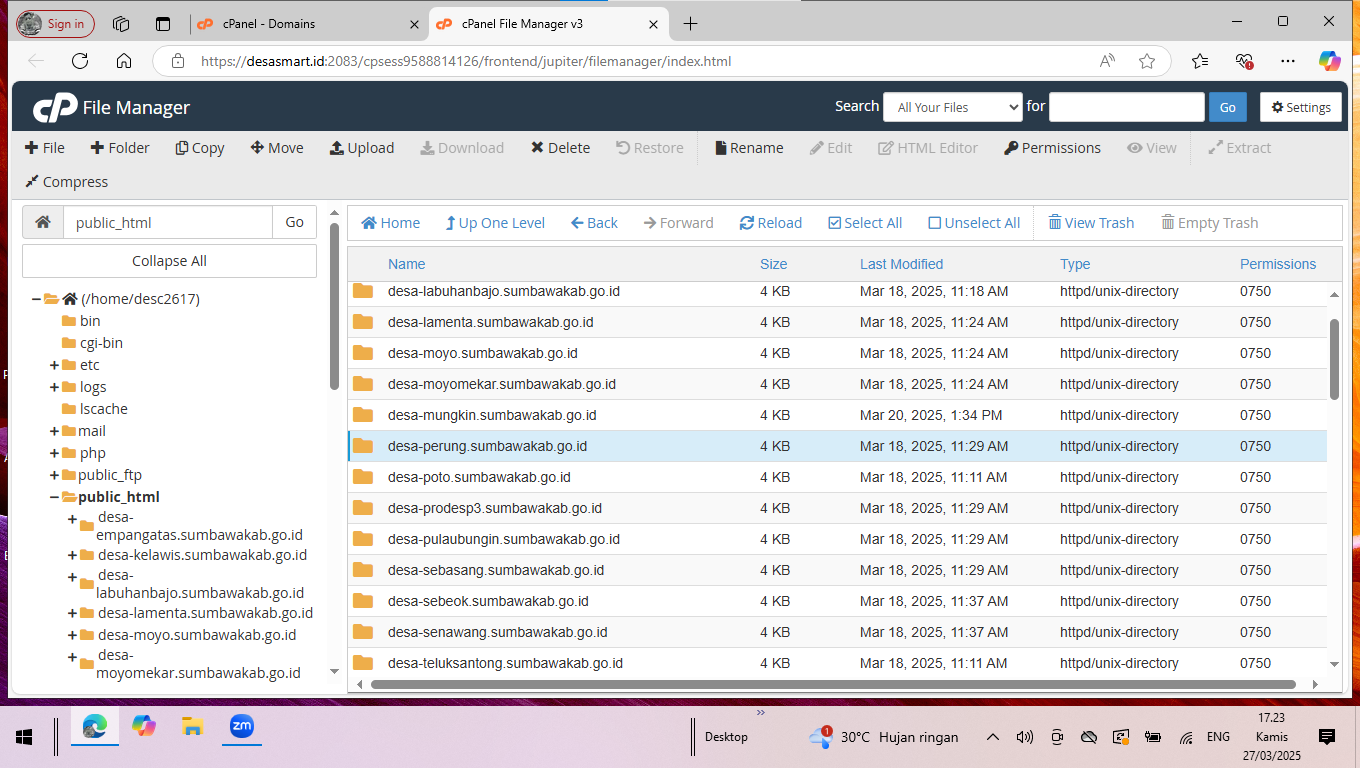Click the home icon beside path field
The height and width of the screenshot is (768, 1360).
pyautogui.click(x=43, y=222)
